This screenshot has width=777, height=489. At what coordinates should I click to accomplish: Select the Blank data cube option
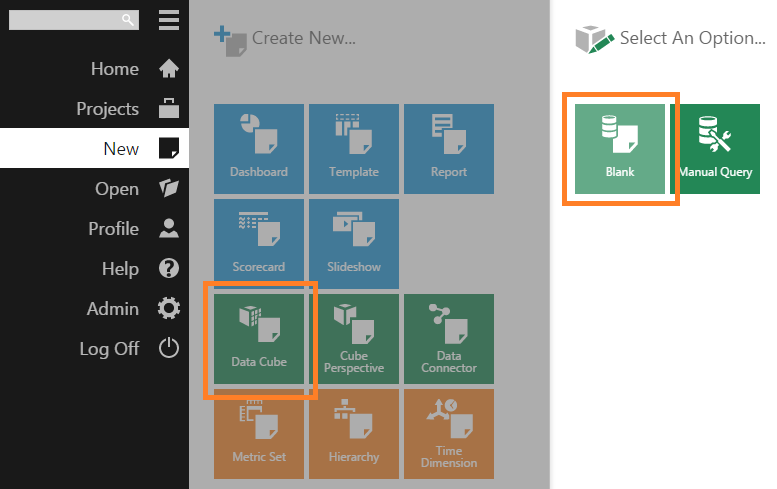click(x=620, y=148)
